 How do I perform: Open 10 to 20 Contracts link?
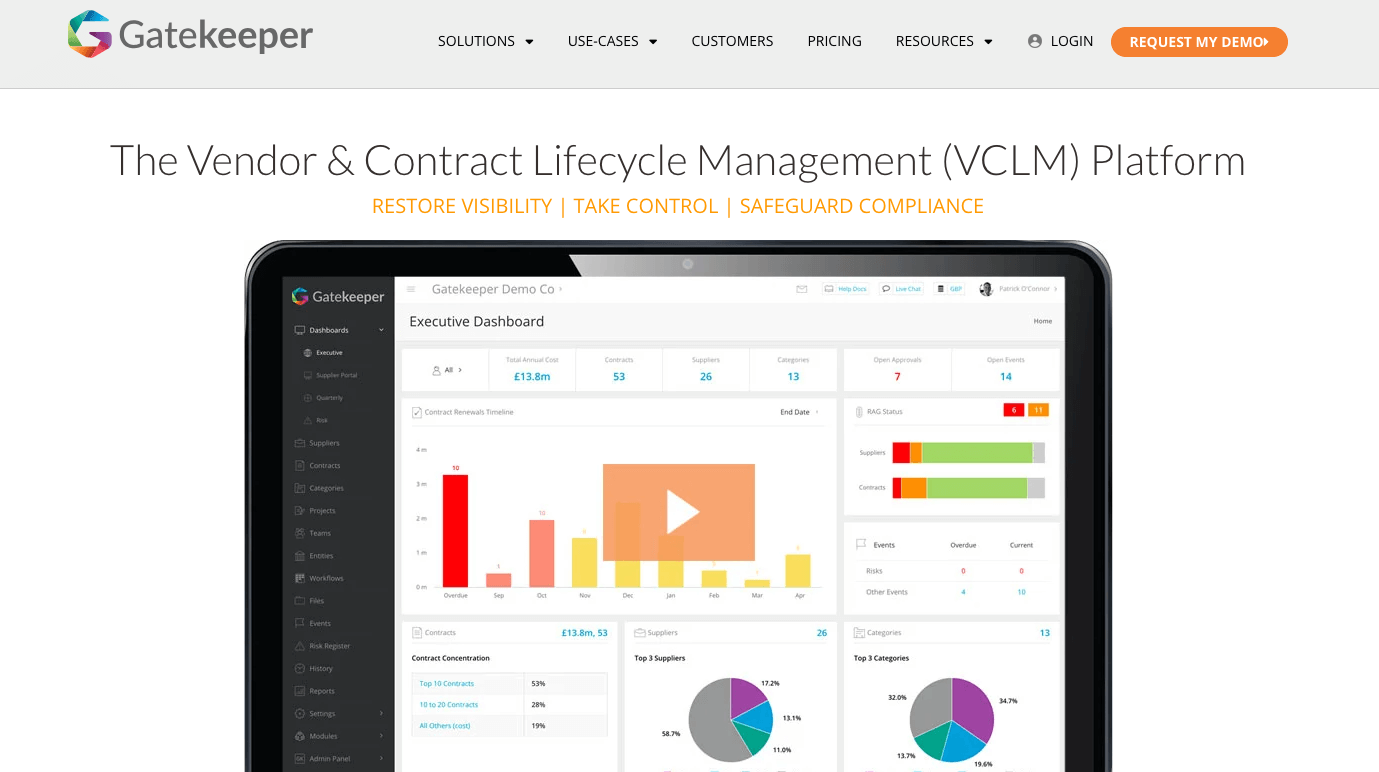coord(449,705)
